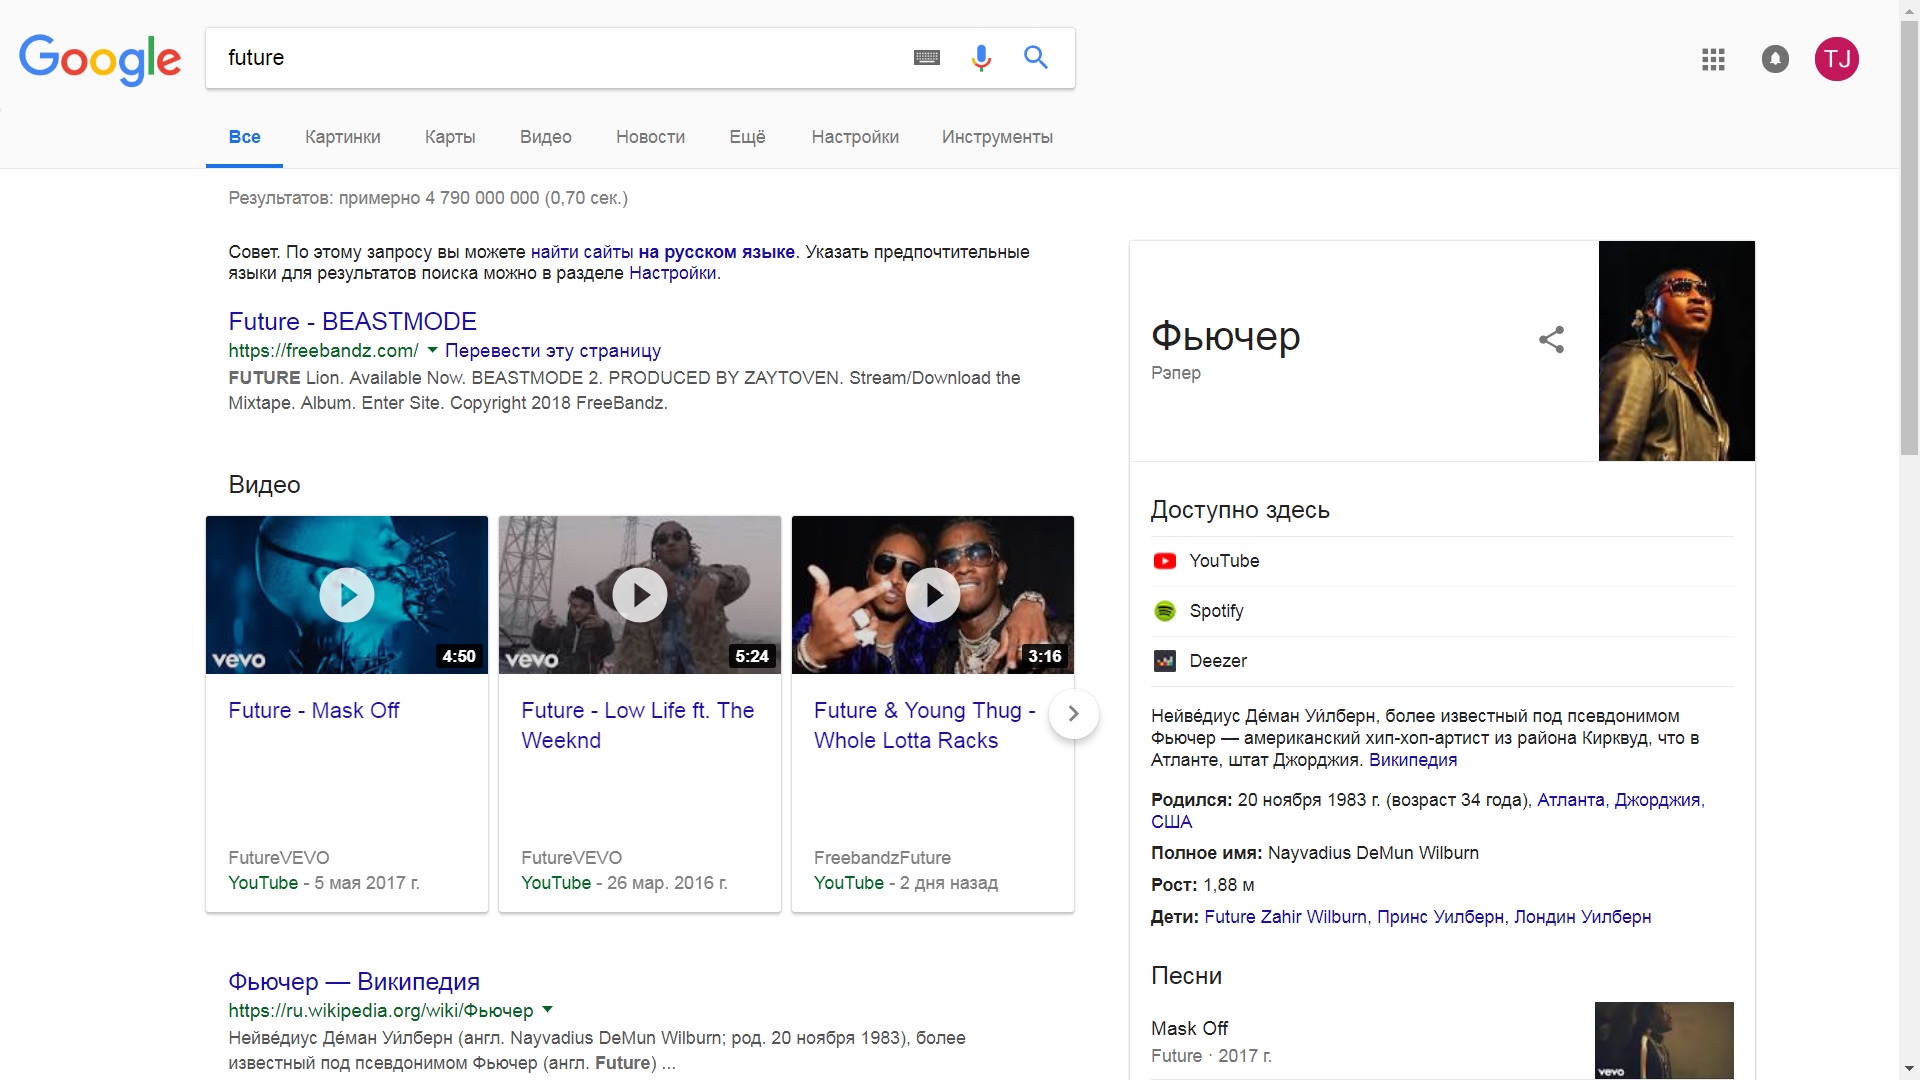Open the Google apps grid
This screenshot has width=1920, height=1080.
1713,60
